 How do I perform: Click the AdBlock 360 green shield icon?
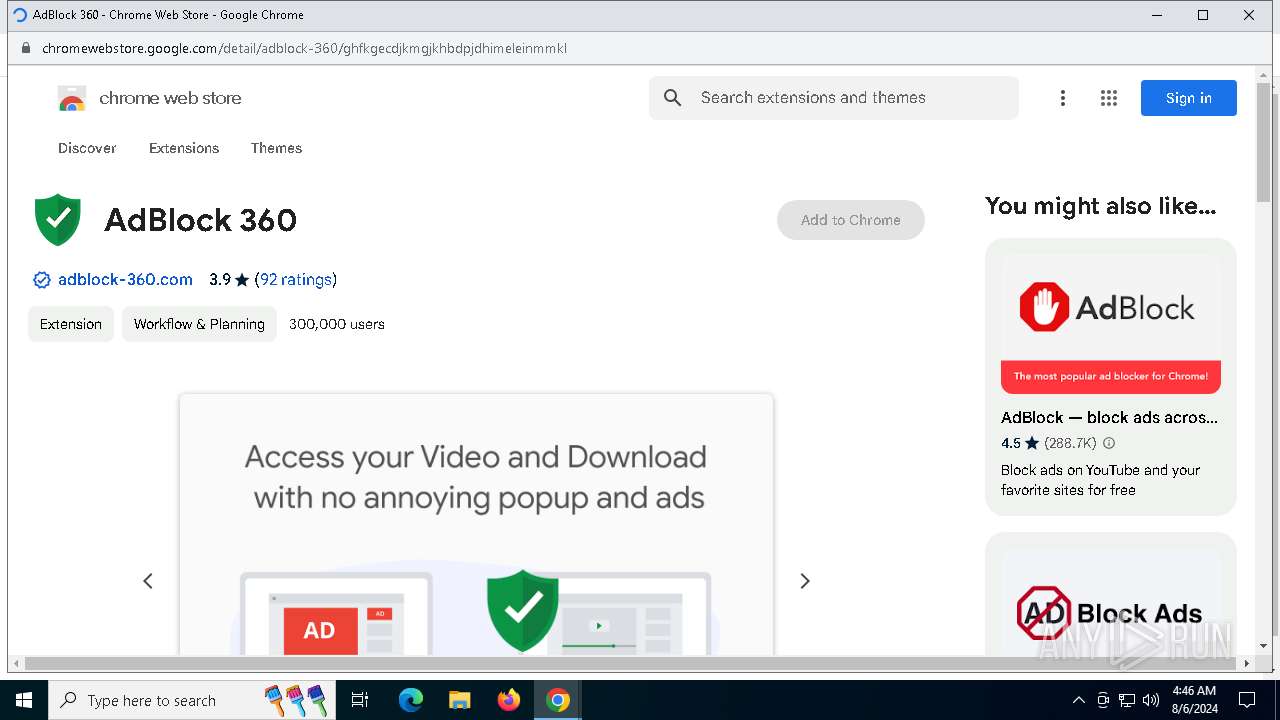point(58,220)
